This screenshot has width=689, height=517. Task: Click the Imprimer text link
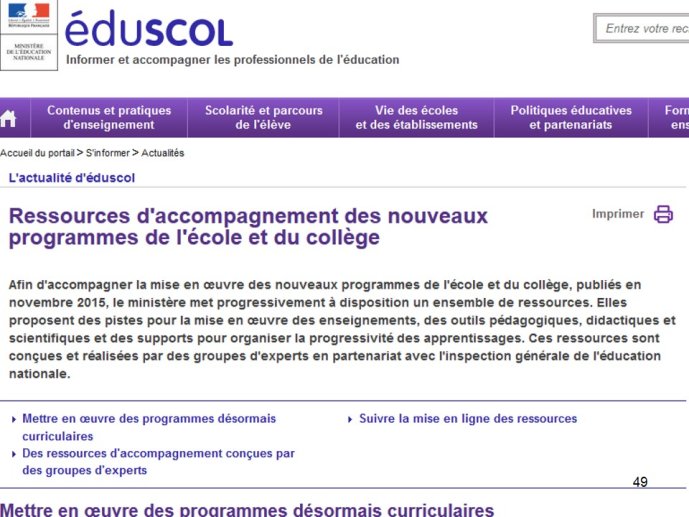pos(618,214)
